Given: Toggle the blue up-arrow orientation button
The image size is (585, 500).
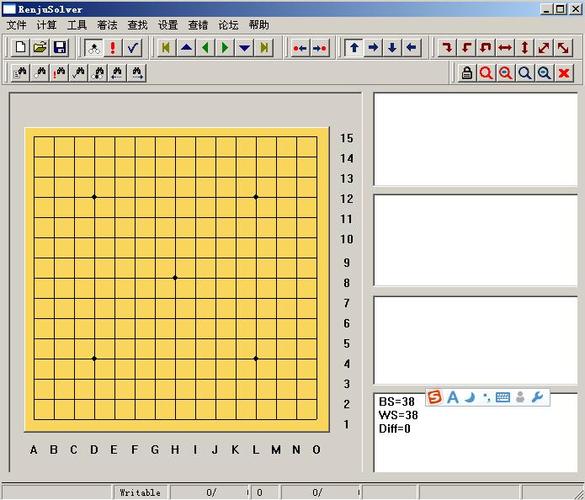Looking at the screenshot, I should point(354,47).
